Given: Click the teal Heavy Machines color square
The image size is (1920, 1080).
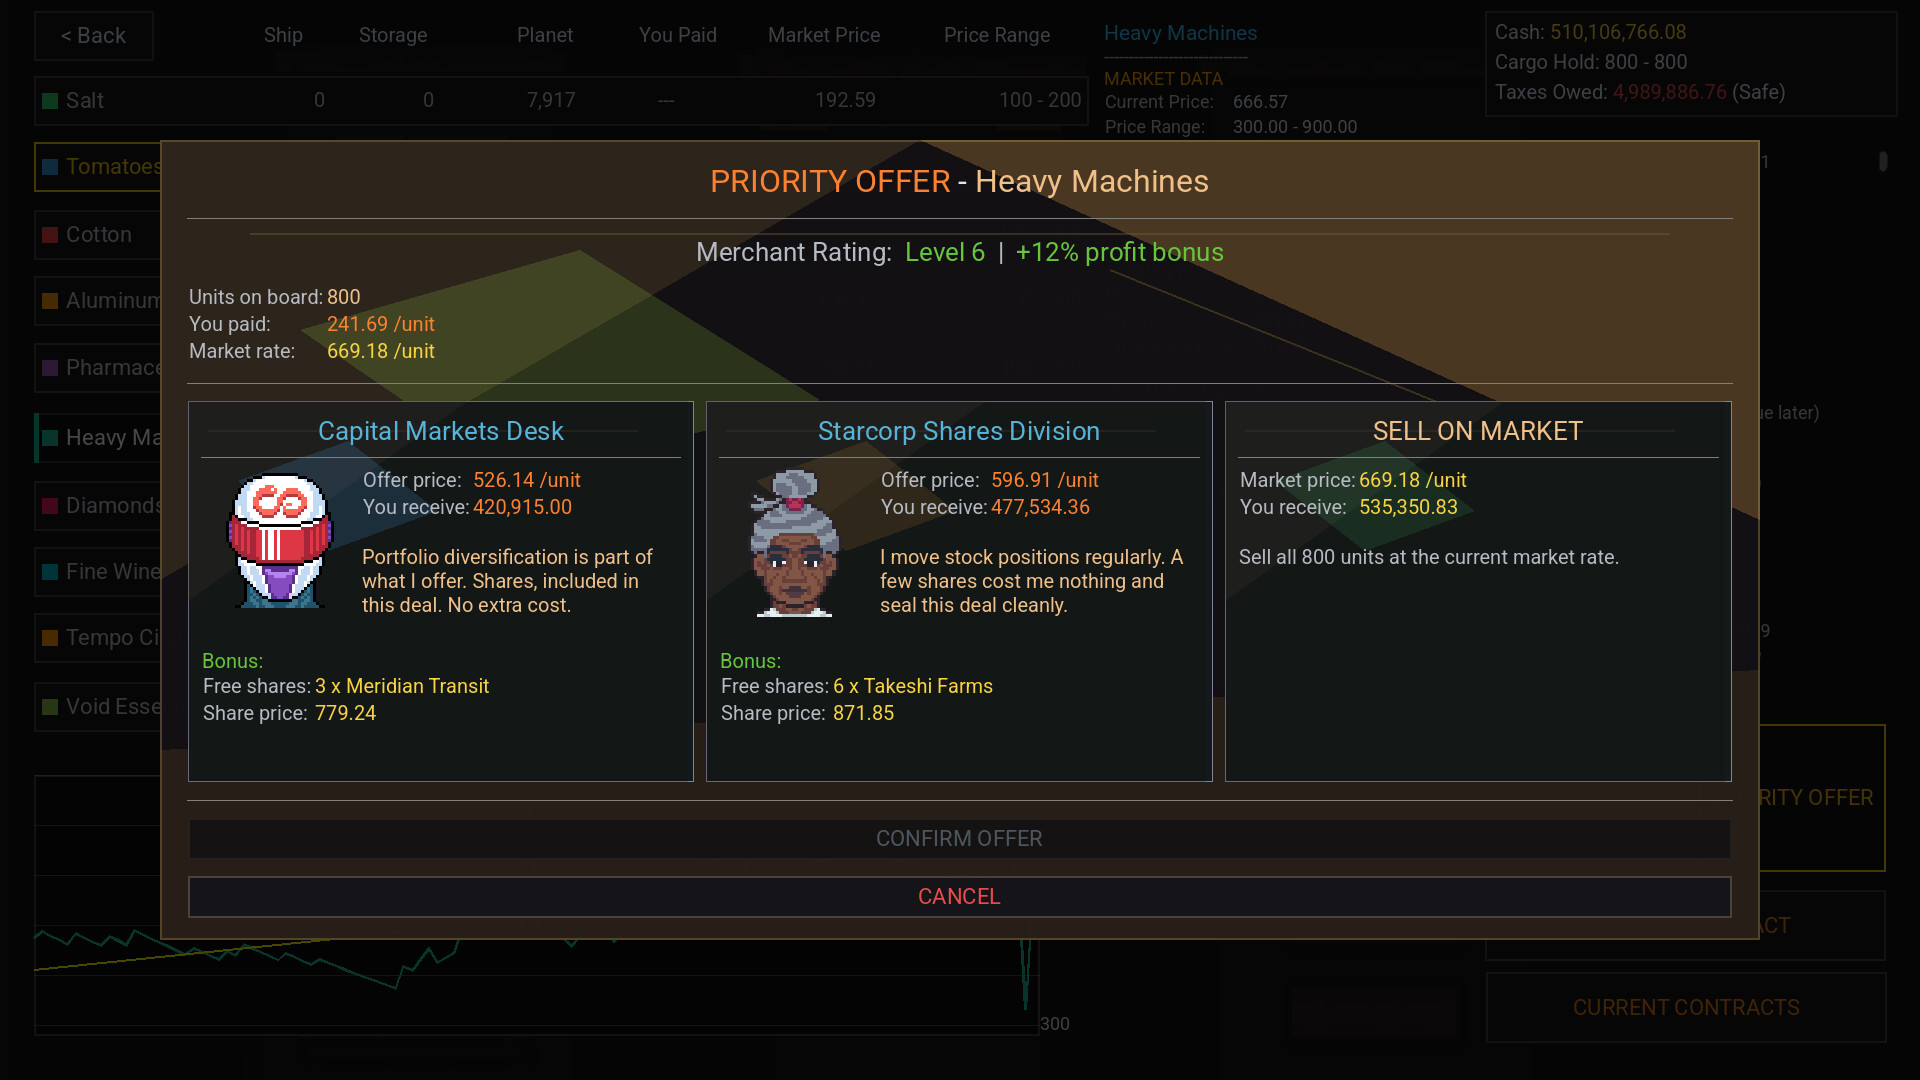Looking at the screenshot, I should [50, 438].
